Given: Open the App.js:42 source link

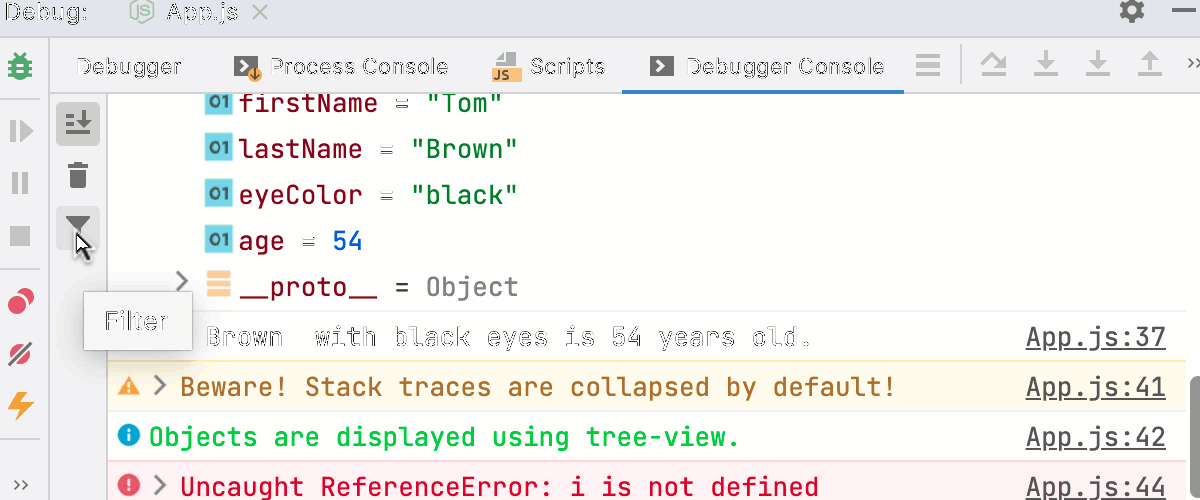Looking at the screenshot, I should click(1095, 437).
